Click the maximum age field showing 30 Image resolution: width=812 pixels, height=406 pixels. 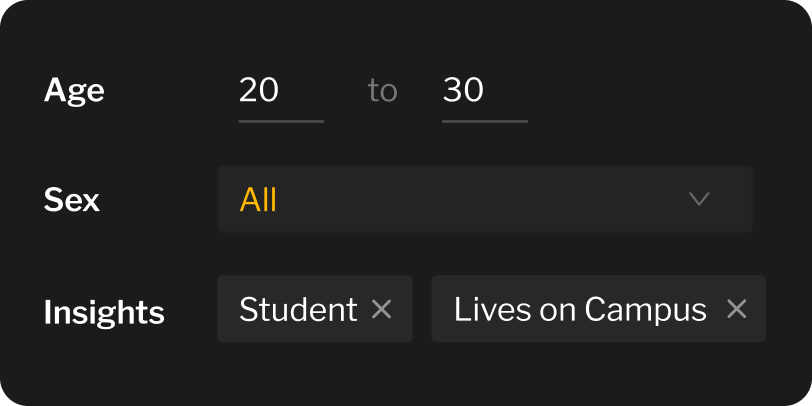coord(484,92)
